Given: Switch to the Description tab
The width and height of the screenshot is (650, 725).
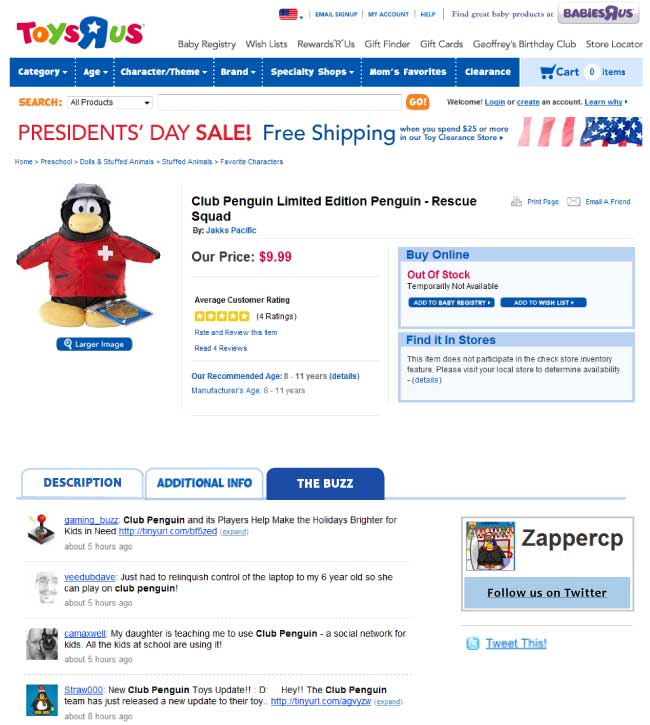Looking at the screenshot, I should coord(82,483).
